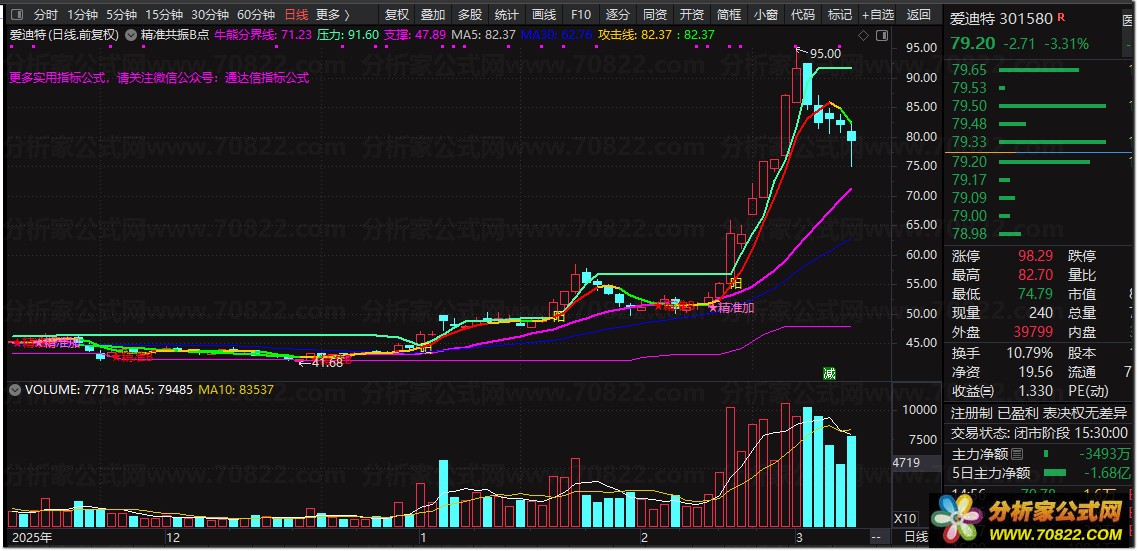This screenshot has width=1139, height=551.
Task: Click the 精准共振B点 indicator name
Action: coord(173,34)
